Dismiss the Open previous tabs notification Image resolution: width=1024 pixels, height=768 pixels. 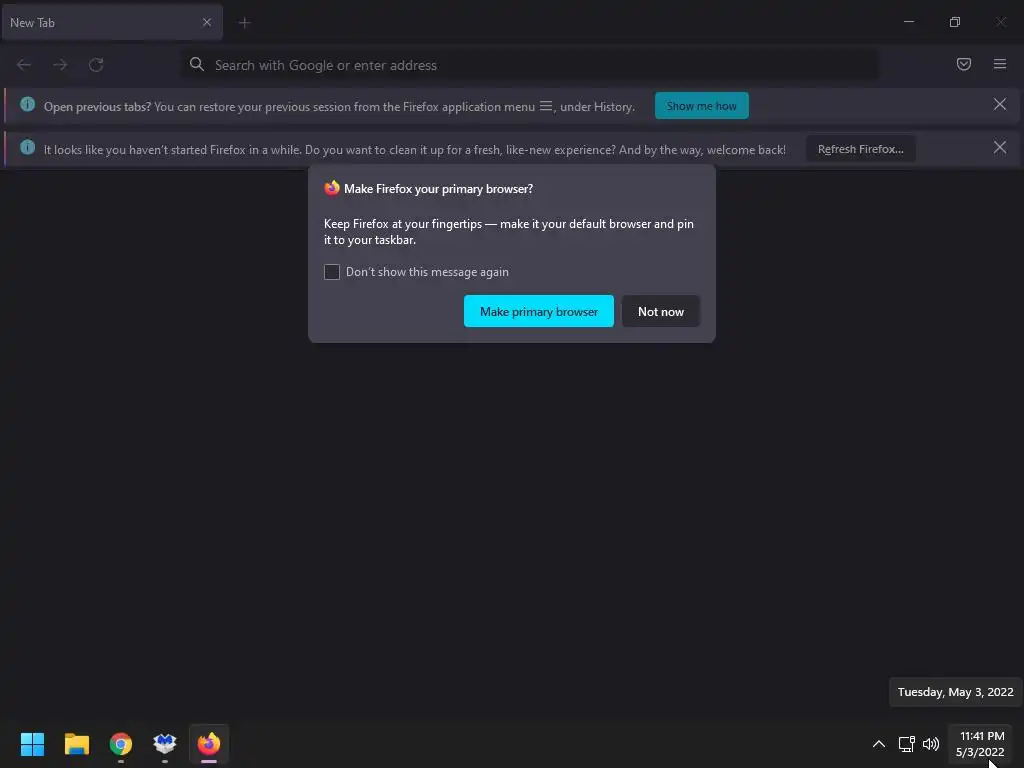coord(999,104)
